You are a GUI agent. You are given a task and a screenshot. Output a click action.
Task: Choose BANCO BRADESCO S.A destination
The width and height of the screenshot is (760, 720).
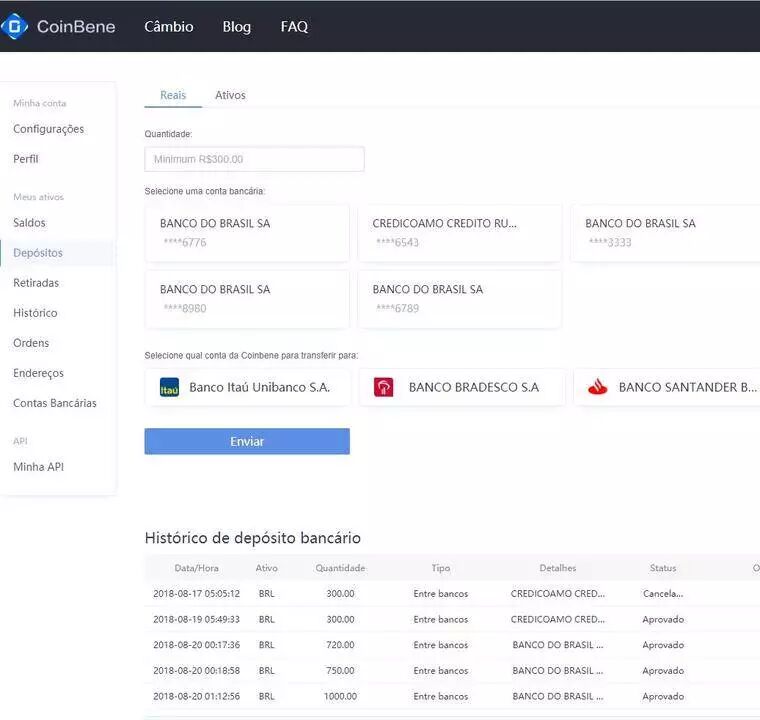pos(462,387)
